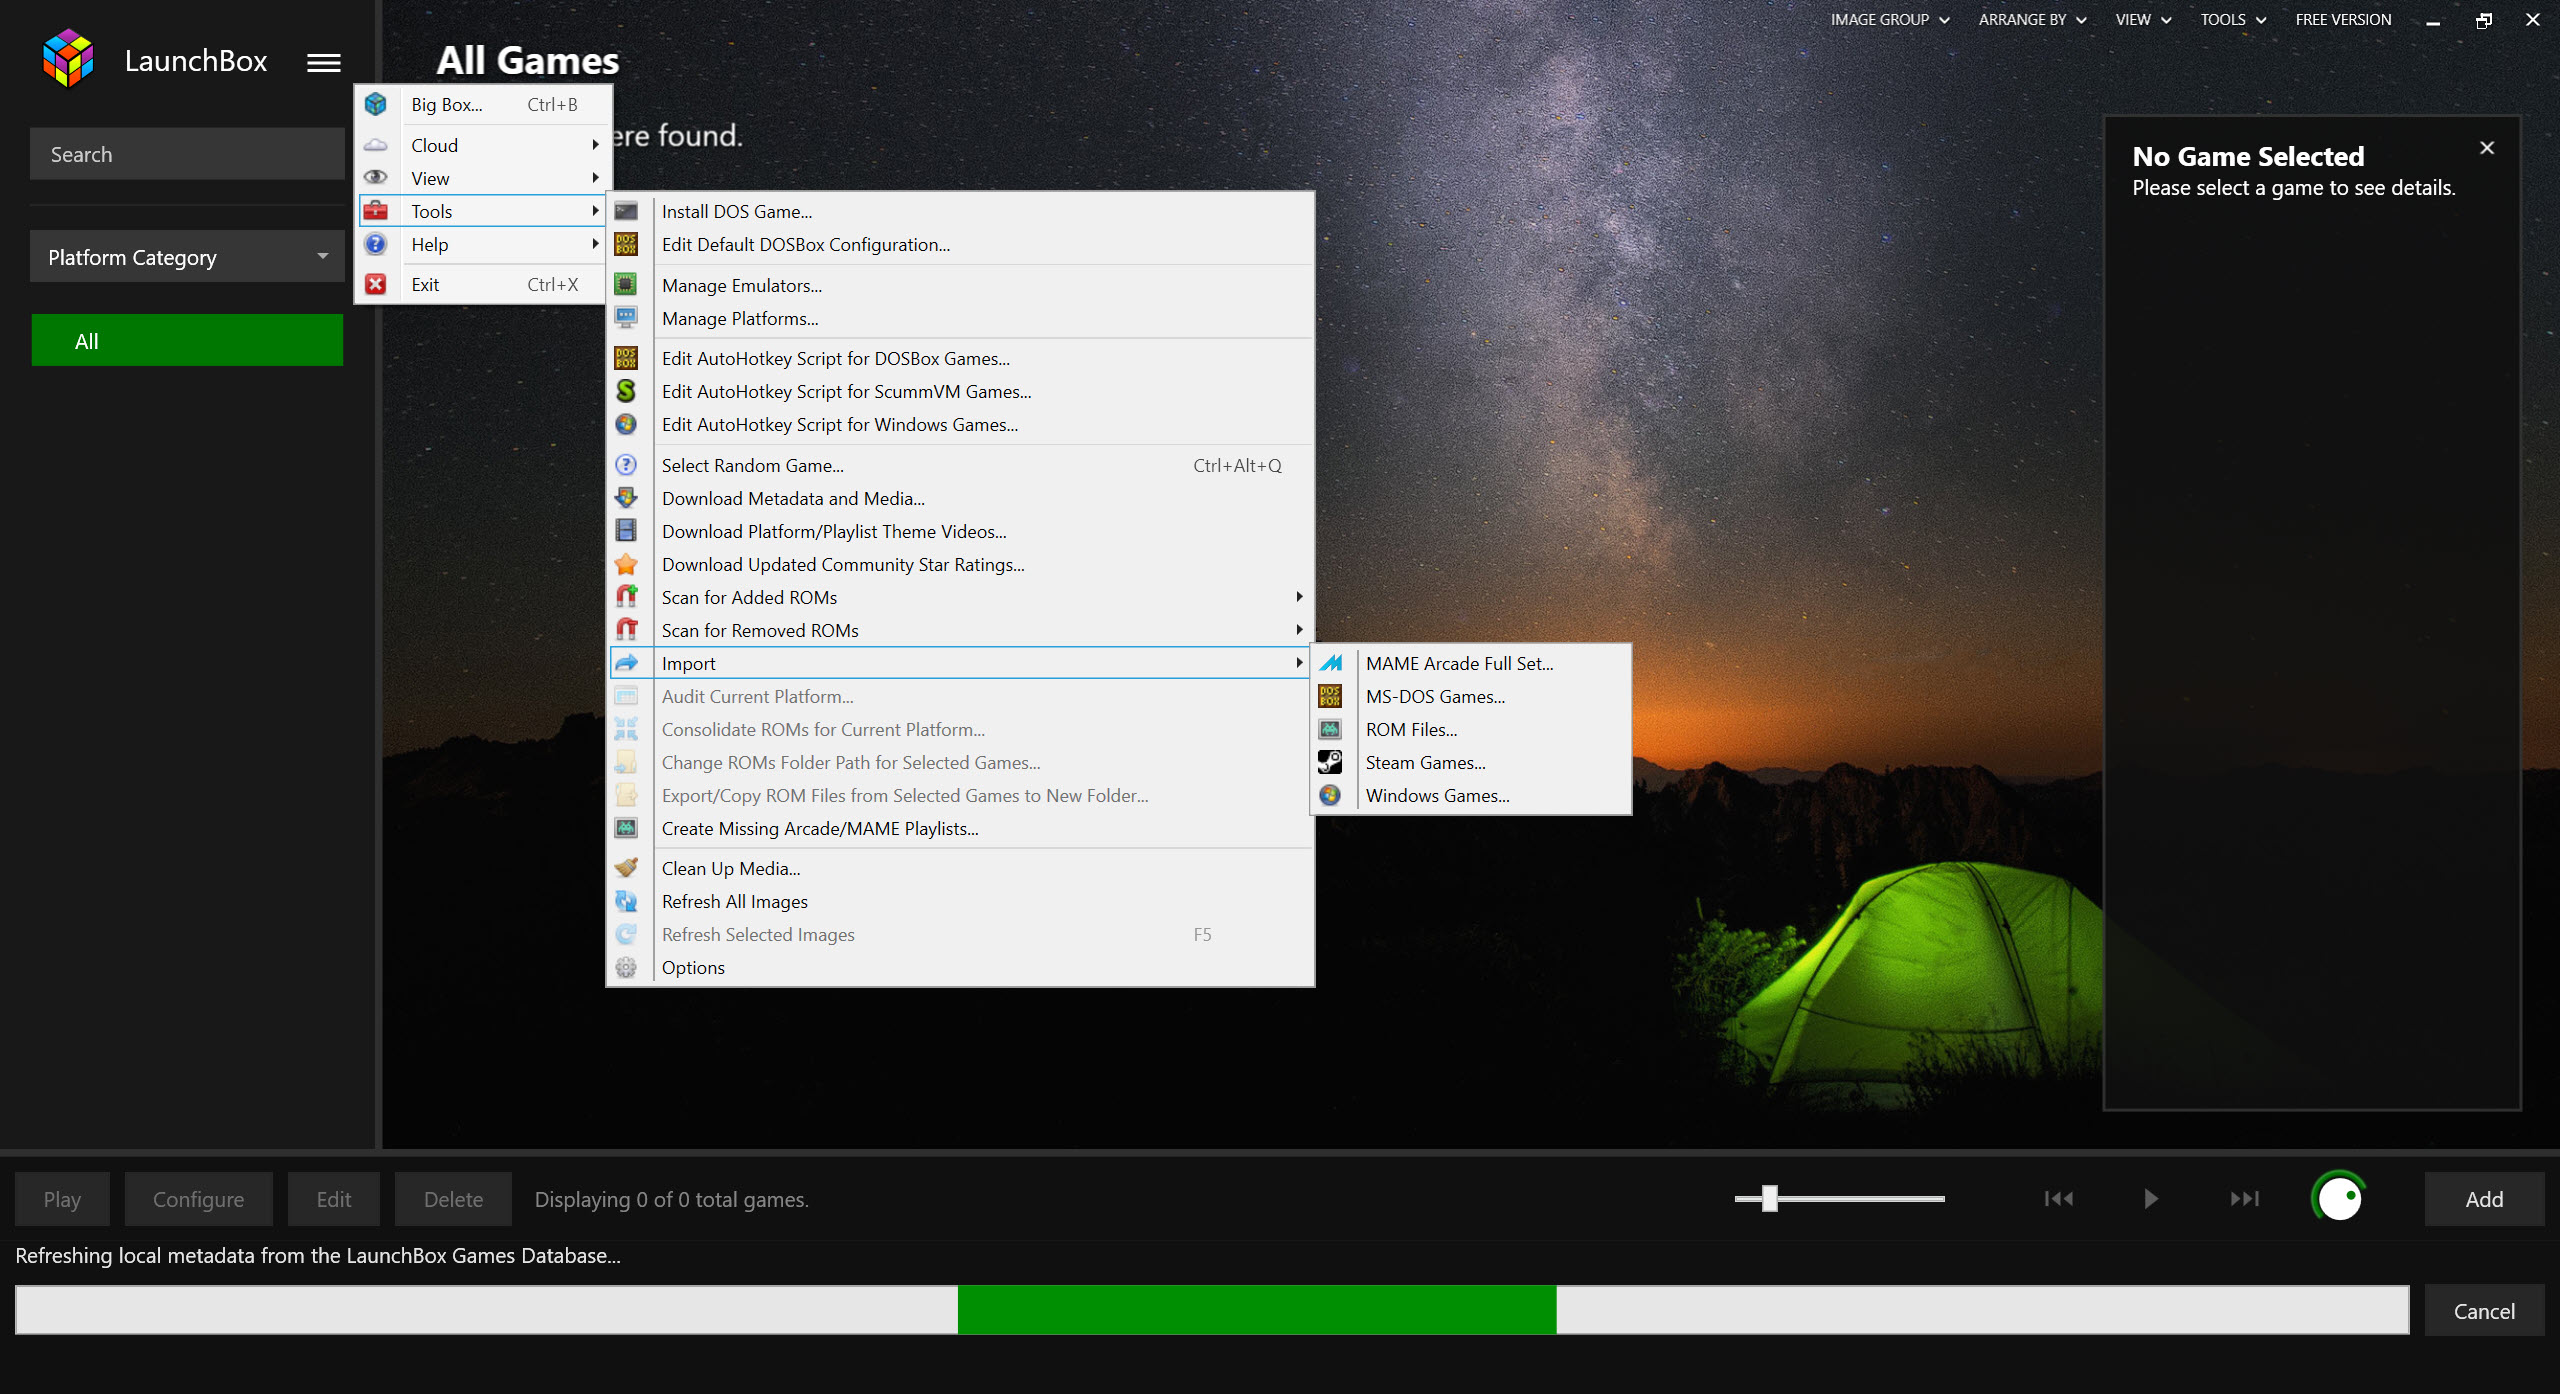Image resolution: width=2560 pixels, height=1394 pixels.
Task: Toggle the round green music control
Action: pyautogui.click(x=2339, y=1198)
